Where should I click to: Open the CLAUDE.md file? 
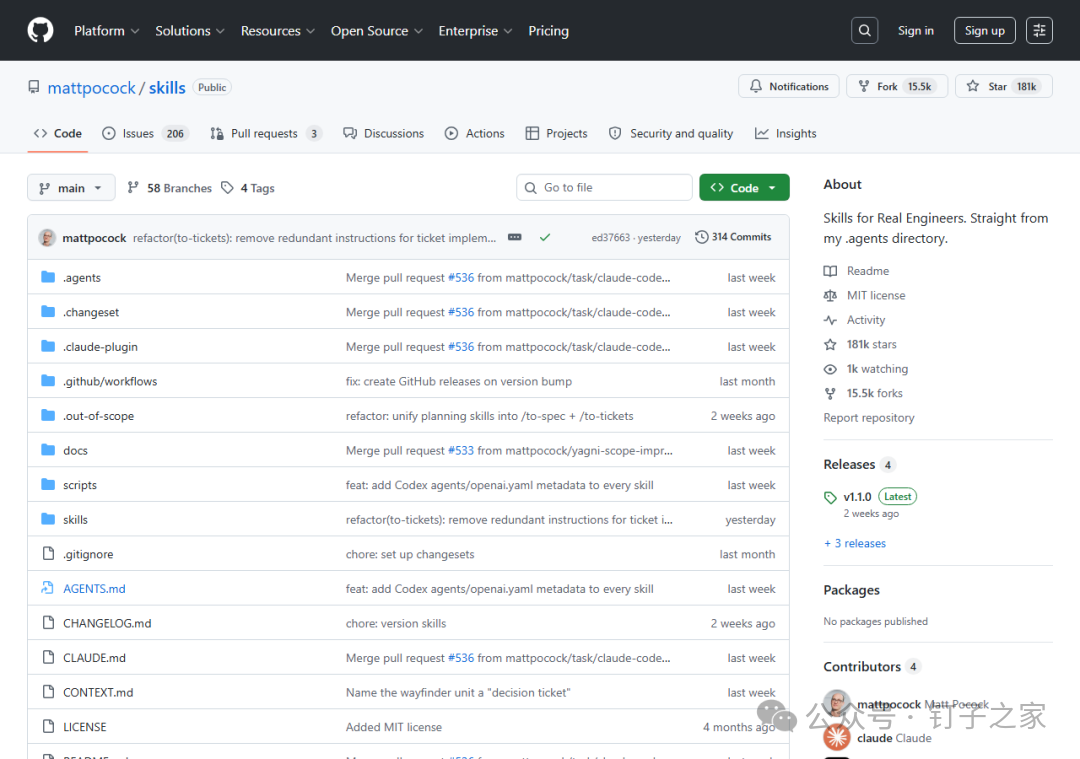94,658
